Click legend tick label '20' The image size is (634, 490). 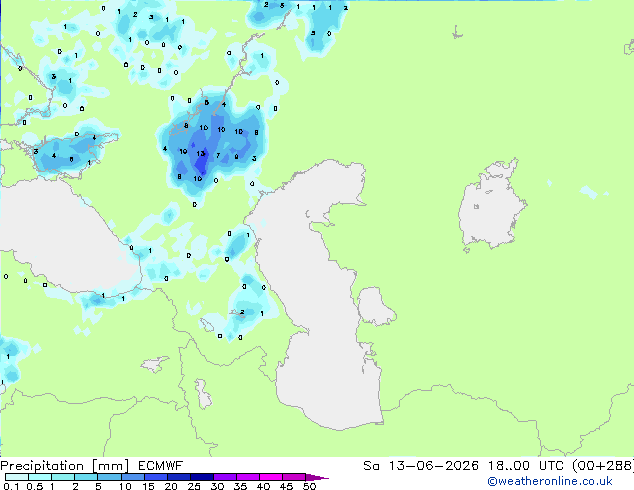click(171, 486)
